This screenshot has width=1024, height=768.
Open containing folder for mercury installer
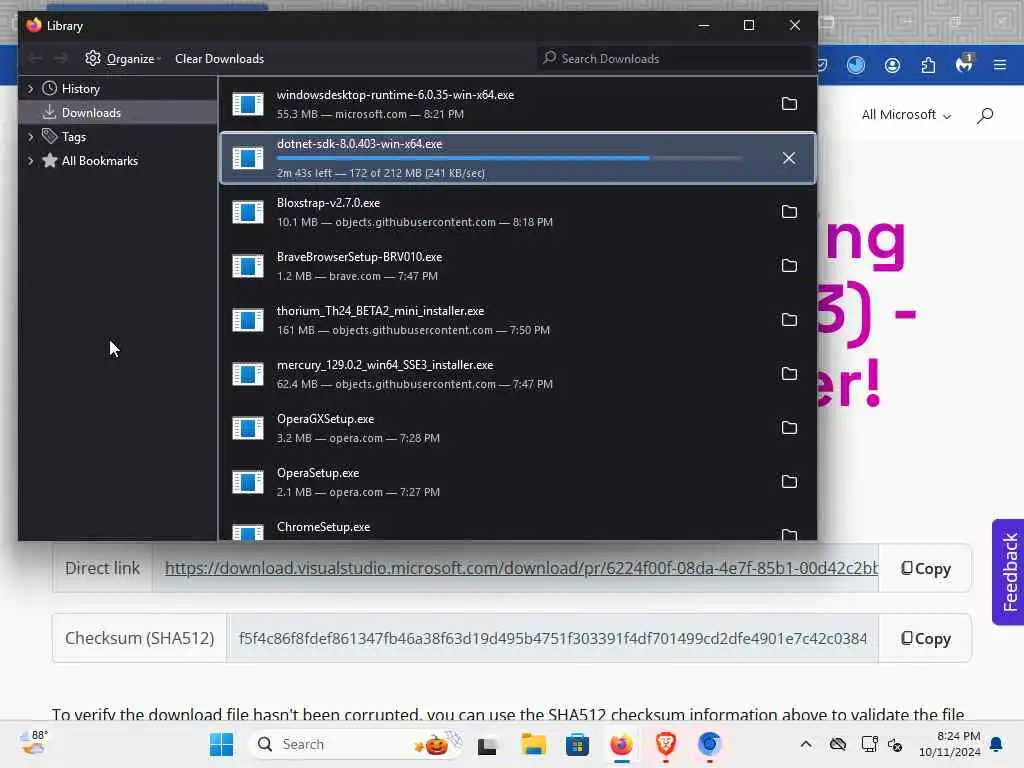789,374
